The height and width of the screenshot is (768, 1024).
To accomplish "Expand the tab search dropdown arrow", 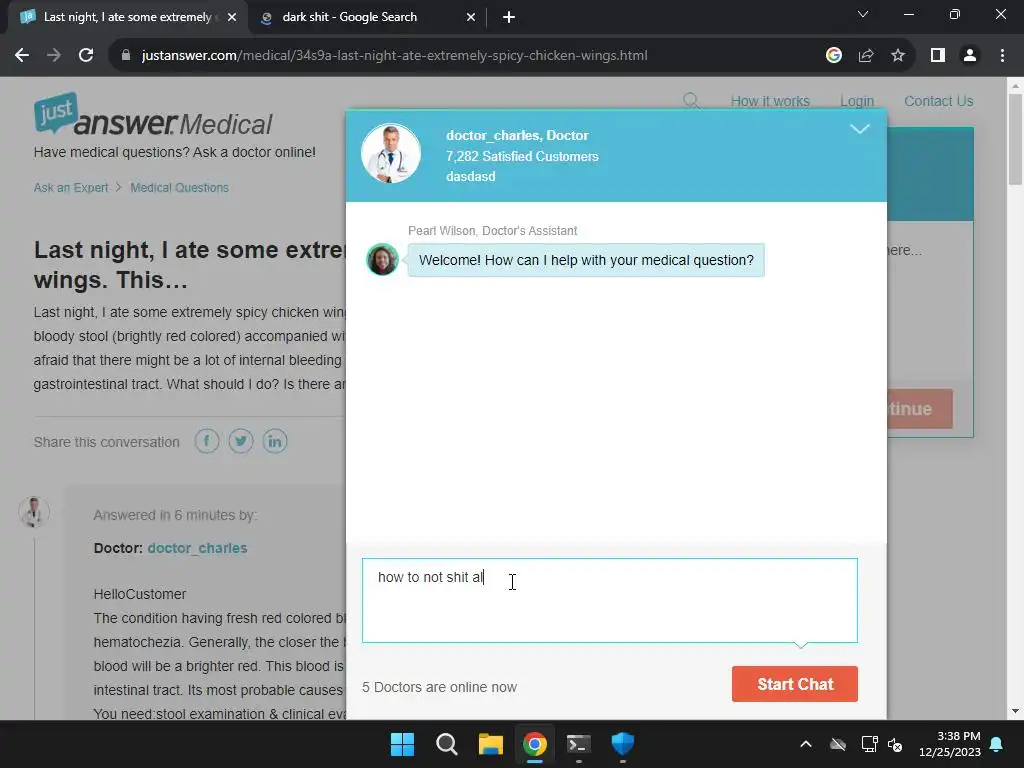I will click(x=863, y=14).
